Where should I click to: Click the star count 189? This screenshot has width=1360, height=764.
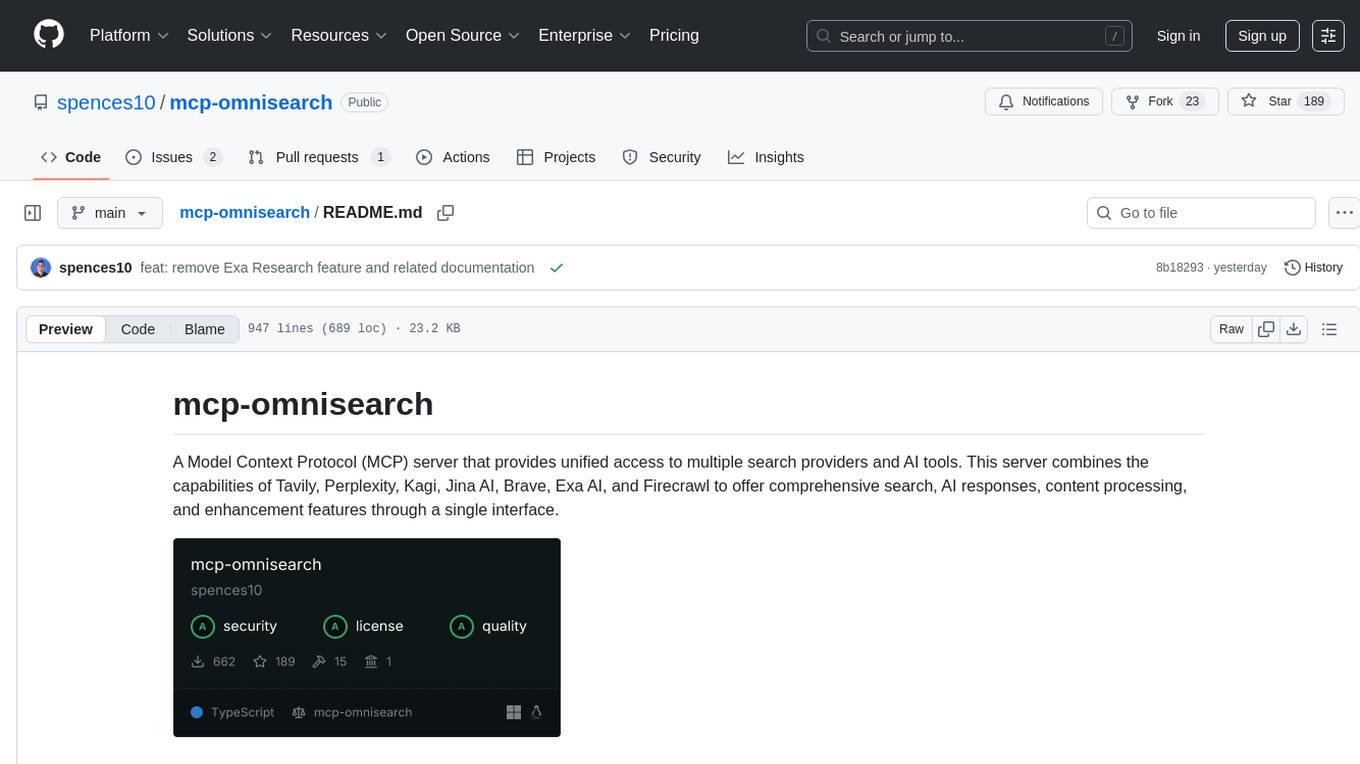[1314, 101]
